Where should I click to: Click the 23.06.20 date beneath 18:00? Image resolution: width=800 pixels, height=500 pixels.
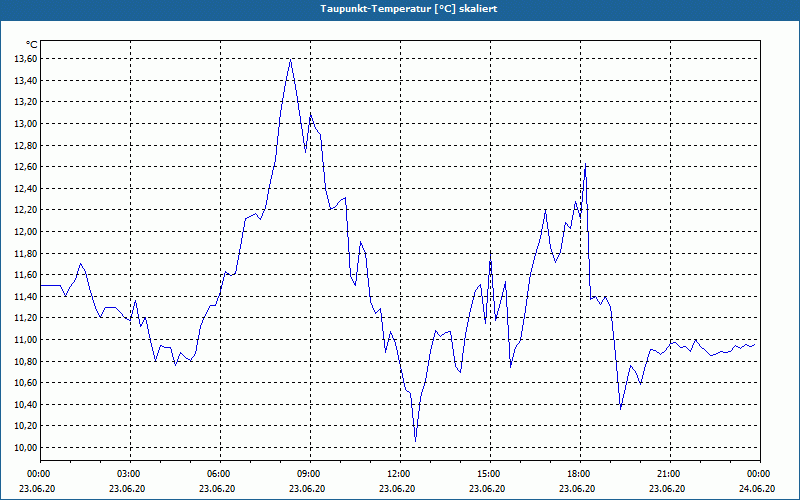coord(578,488)
